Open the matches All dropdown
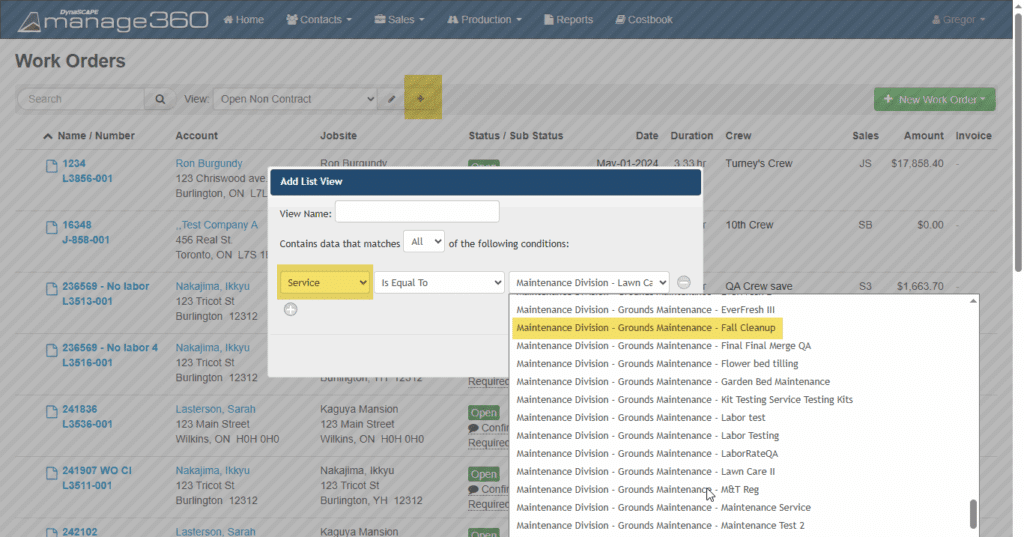The image size is (1024, 537). (x=423, y=242)
